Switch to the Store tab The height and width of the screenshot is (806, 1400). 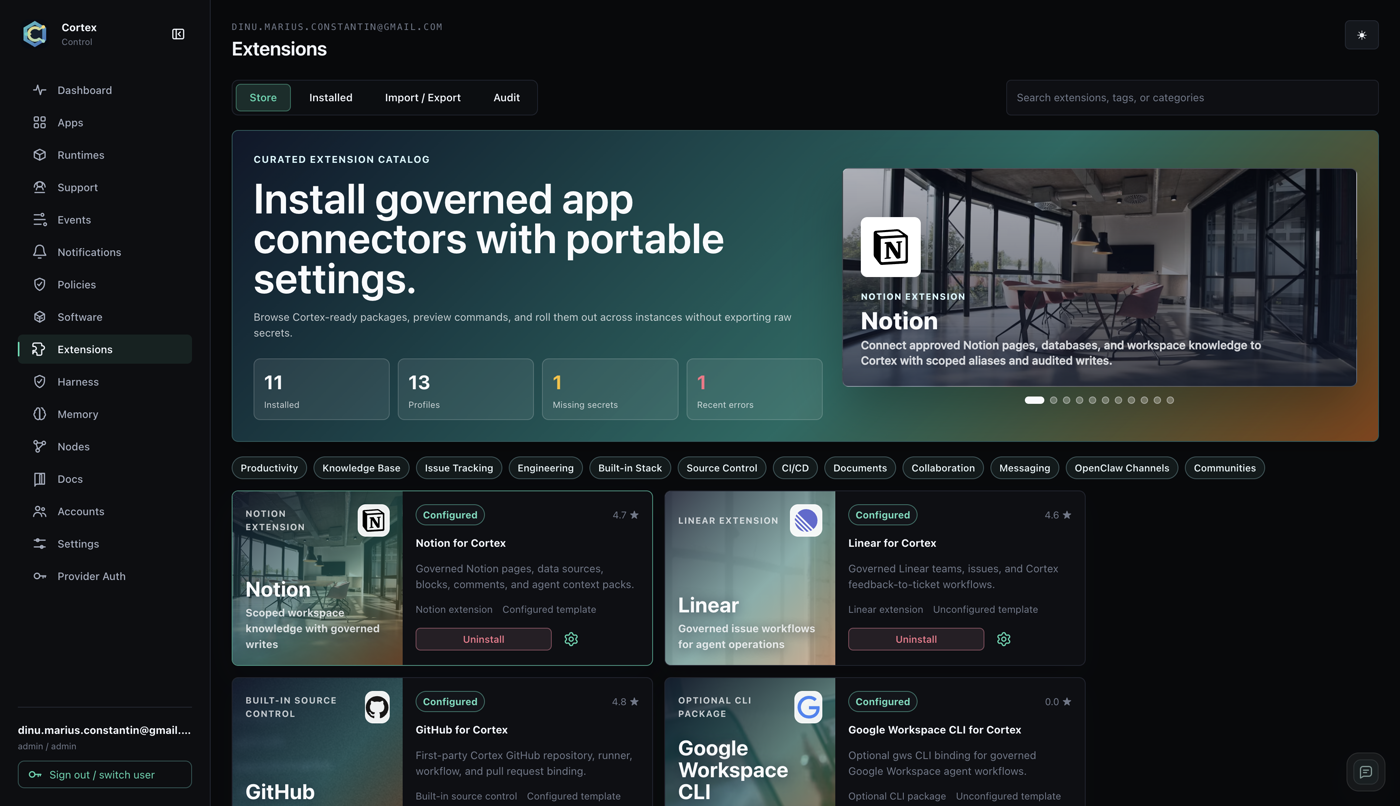pos(263,97)
